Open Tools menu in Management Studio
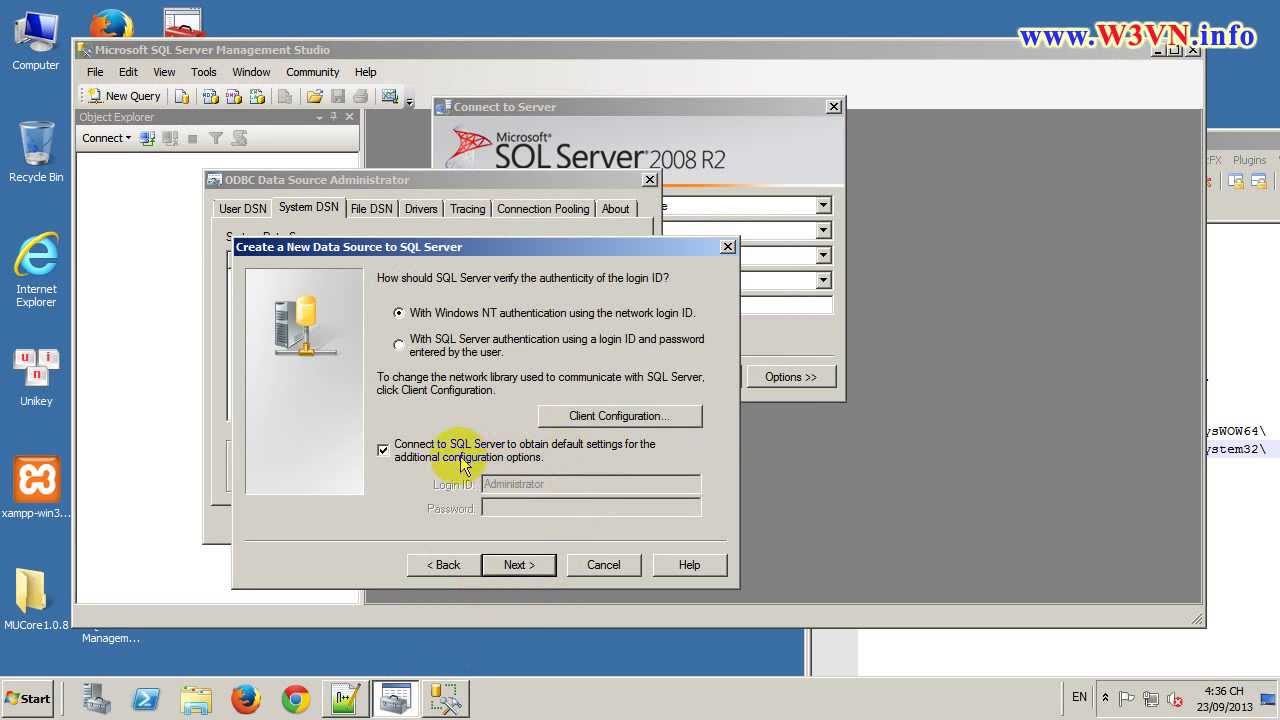 click(x=203, y=72)
